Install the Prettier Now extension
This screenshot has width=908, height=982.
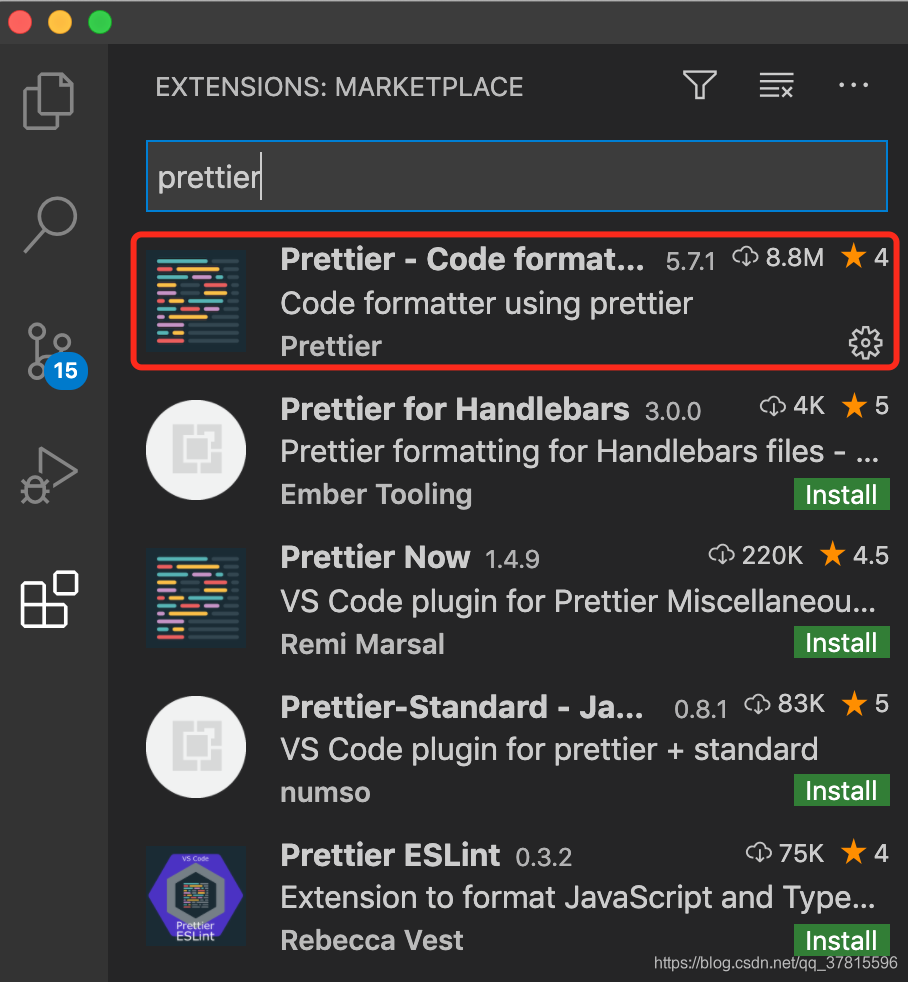point(841,643)
